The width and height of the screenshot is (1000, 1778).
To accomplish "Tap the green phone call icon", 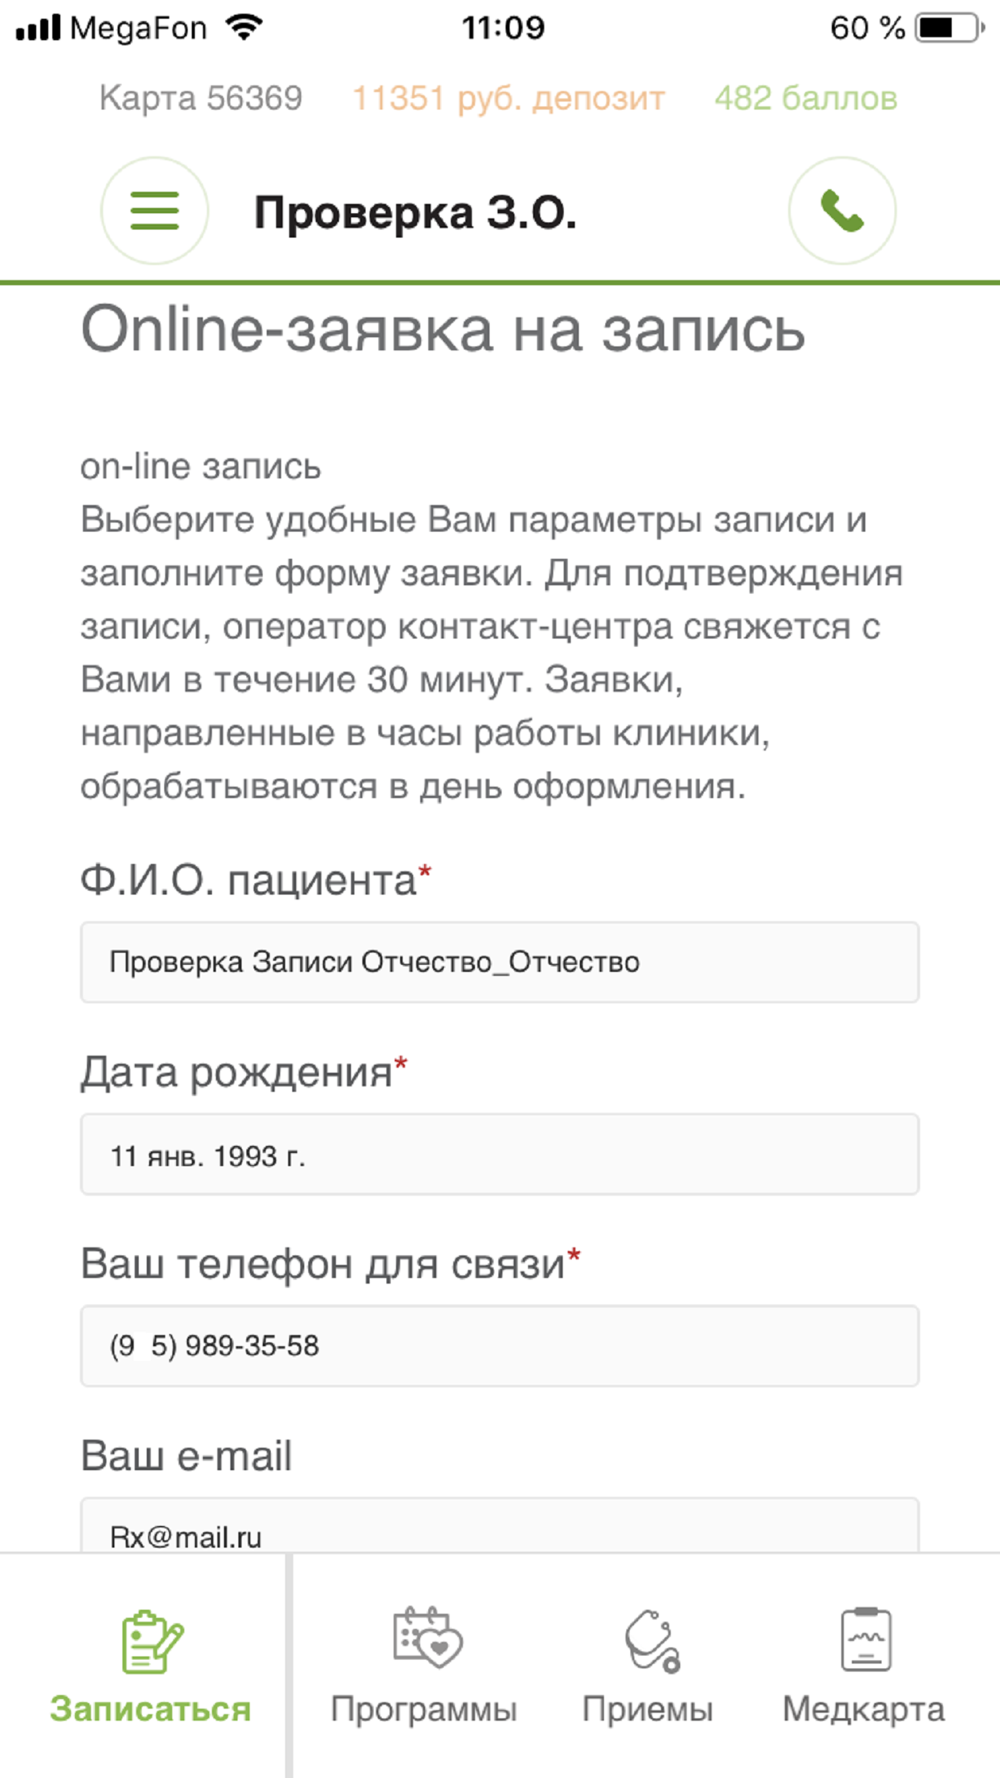I will coord(842,211).
